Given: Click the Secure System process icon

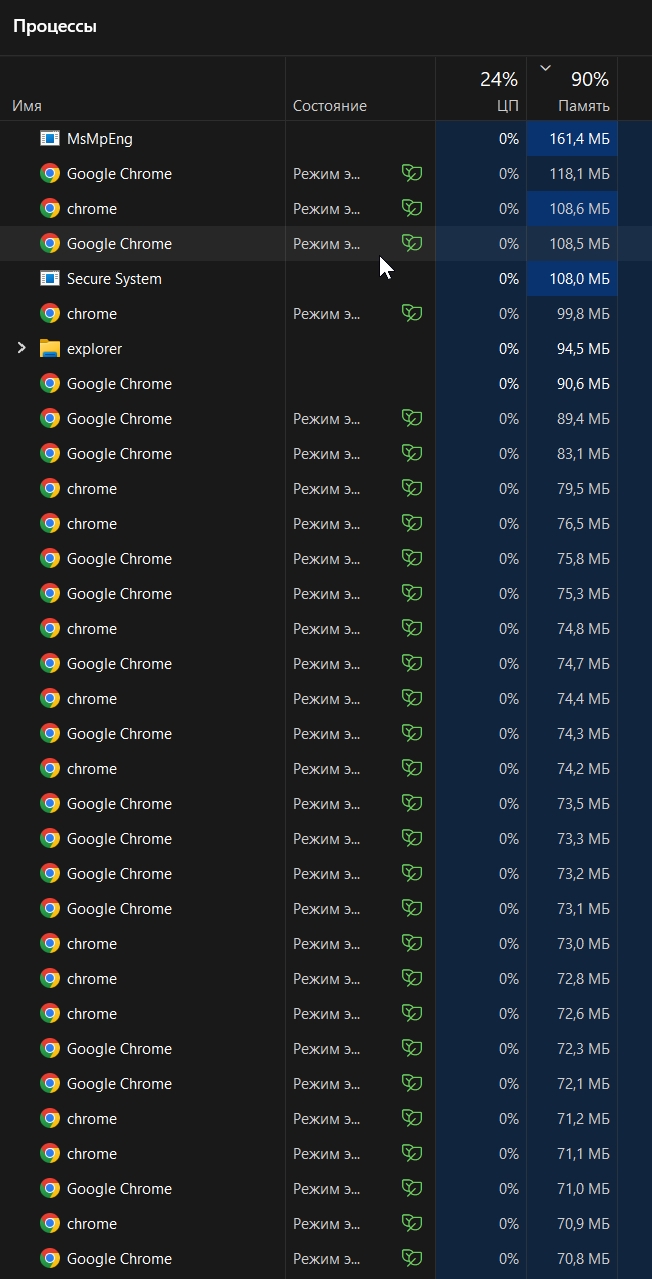Looking at the screenshot, I should coord(50,278).
